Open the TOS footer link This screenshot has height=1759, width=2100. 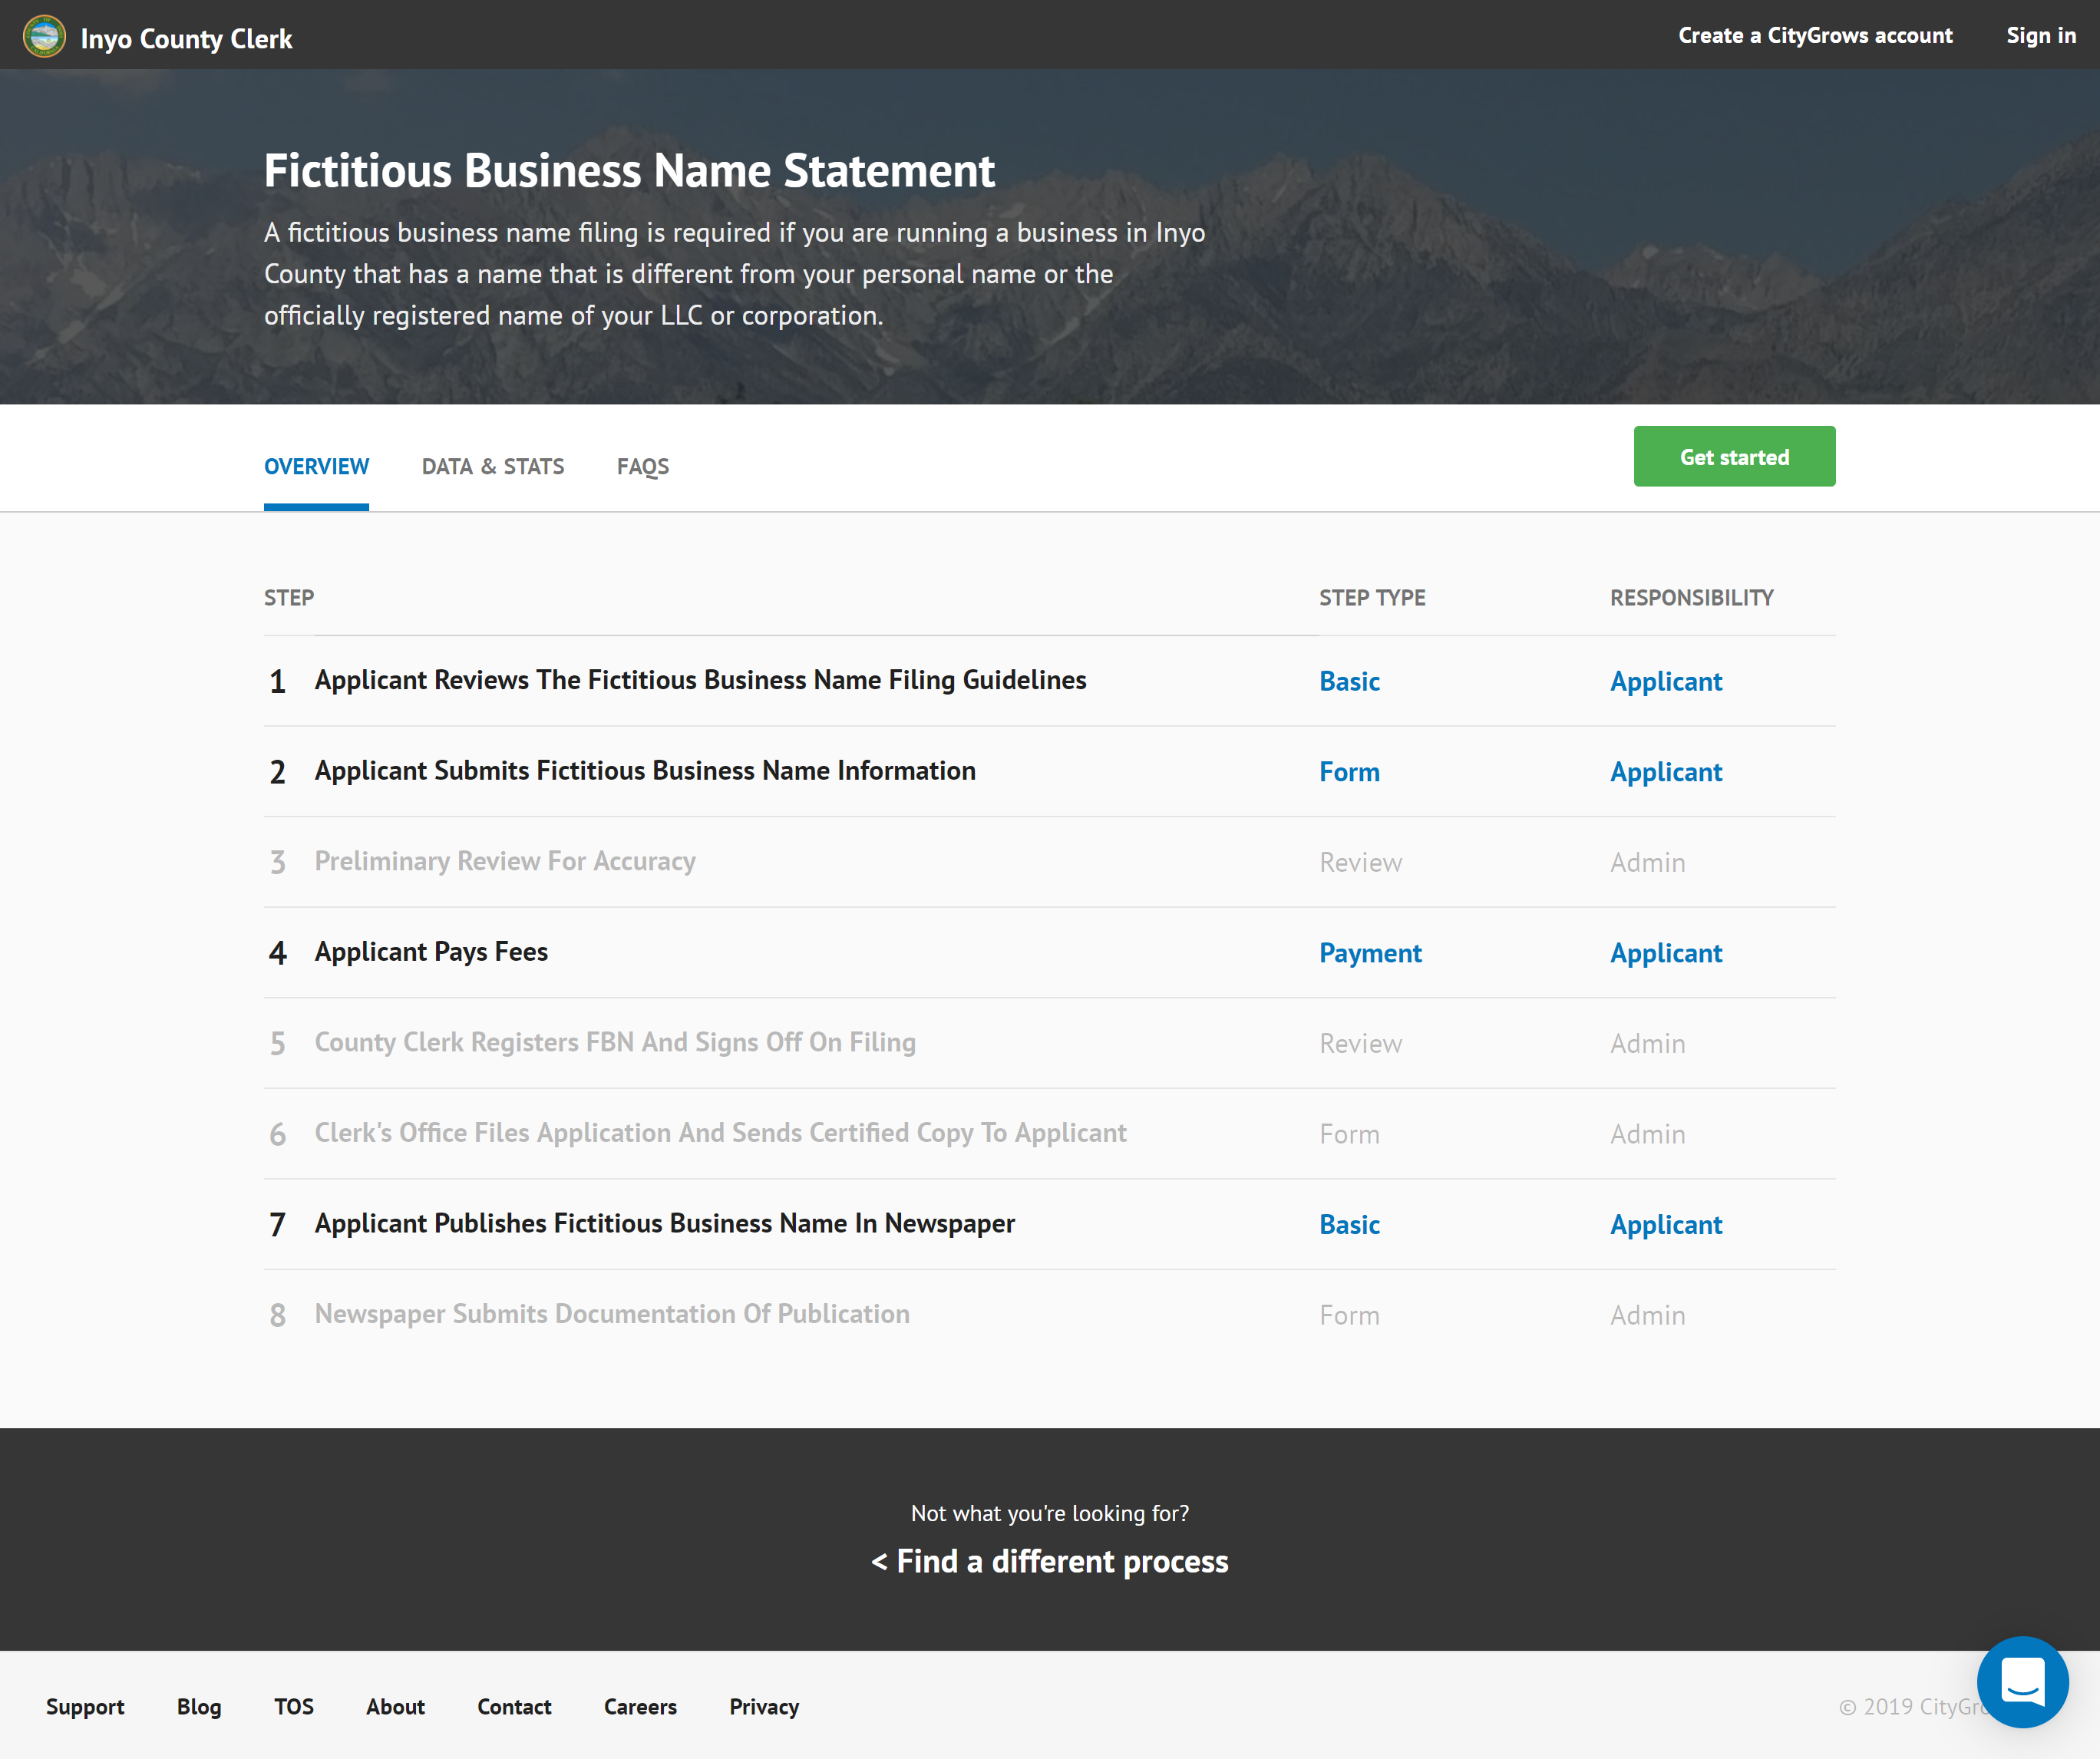coord(294,1707)
